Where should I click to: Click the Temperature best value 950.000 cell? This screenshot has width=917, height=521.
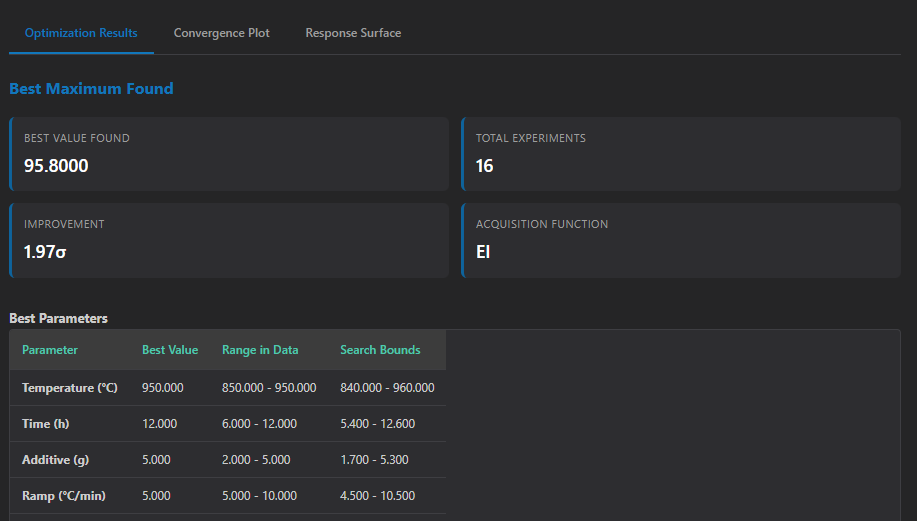(162, 388)
